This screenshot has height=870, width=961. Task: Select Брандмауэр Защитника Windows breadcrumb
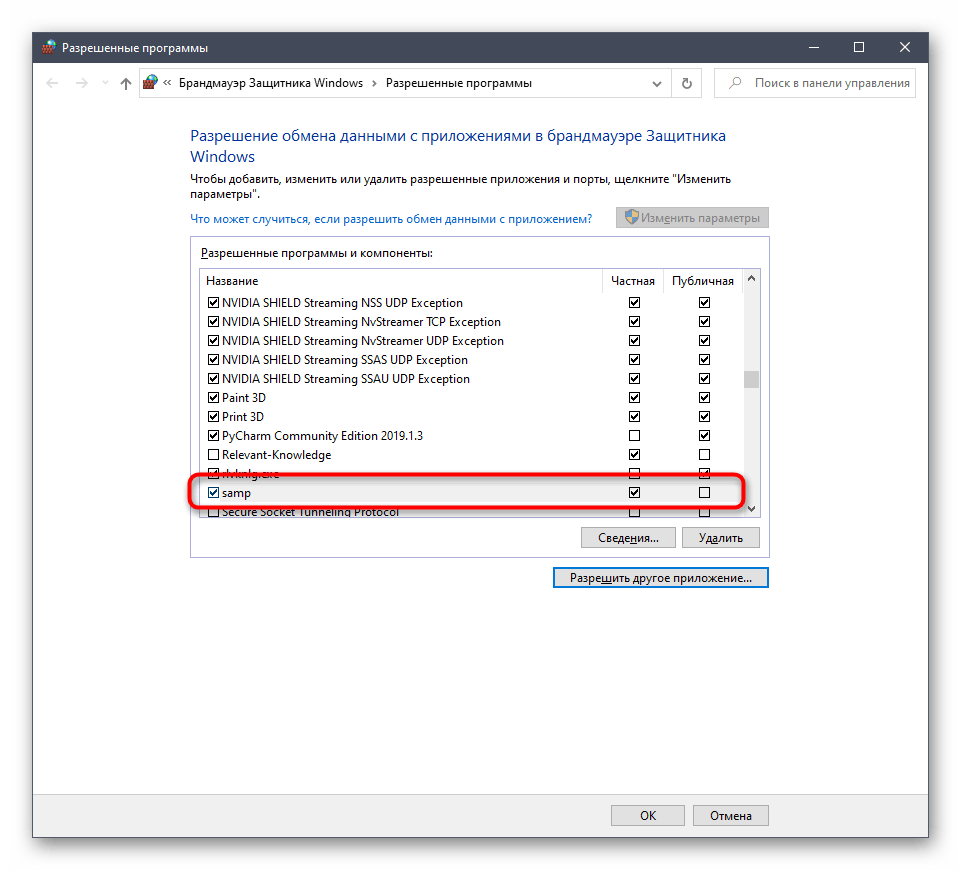tap(270, 84)
